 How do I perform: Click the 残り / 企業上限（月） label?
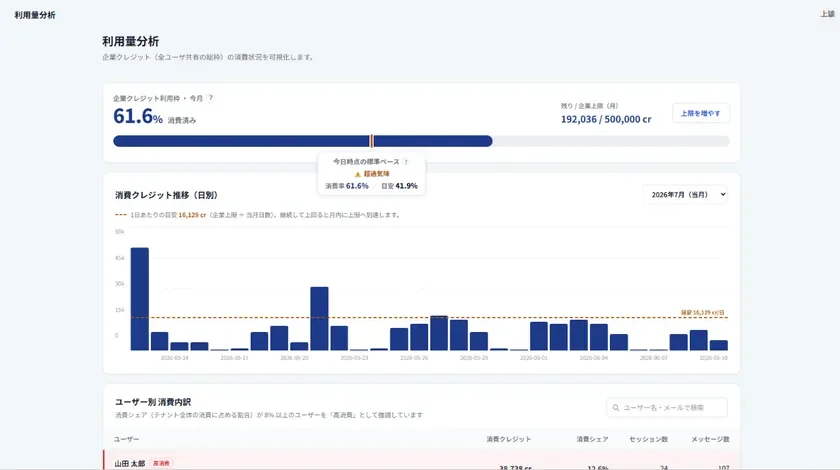[589, 106]
